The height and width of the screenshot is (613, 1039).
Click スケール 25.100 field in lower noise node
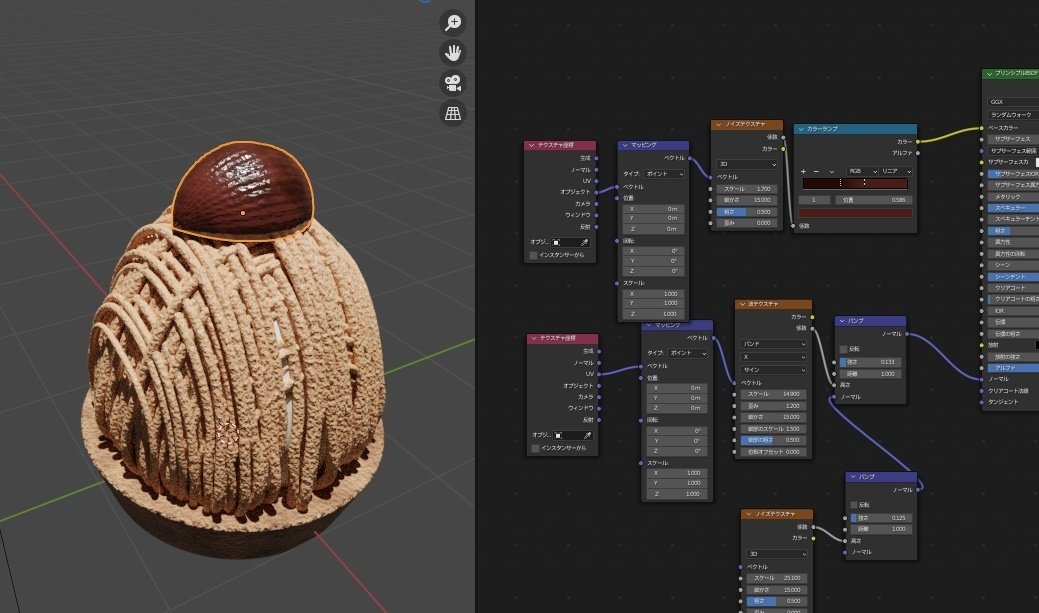(777, 578)
